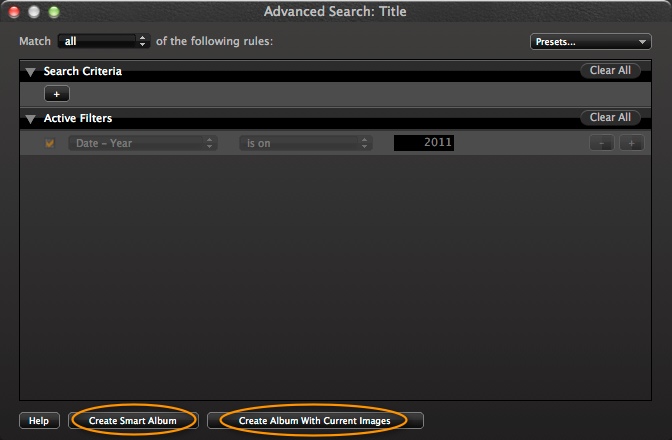The image size is (672, 440).
Task: Click Create Smart Album button
Action: pos(133,421)
